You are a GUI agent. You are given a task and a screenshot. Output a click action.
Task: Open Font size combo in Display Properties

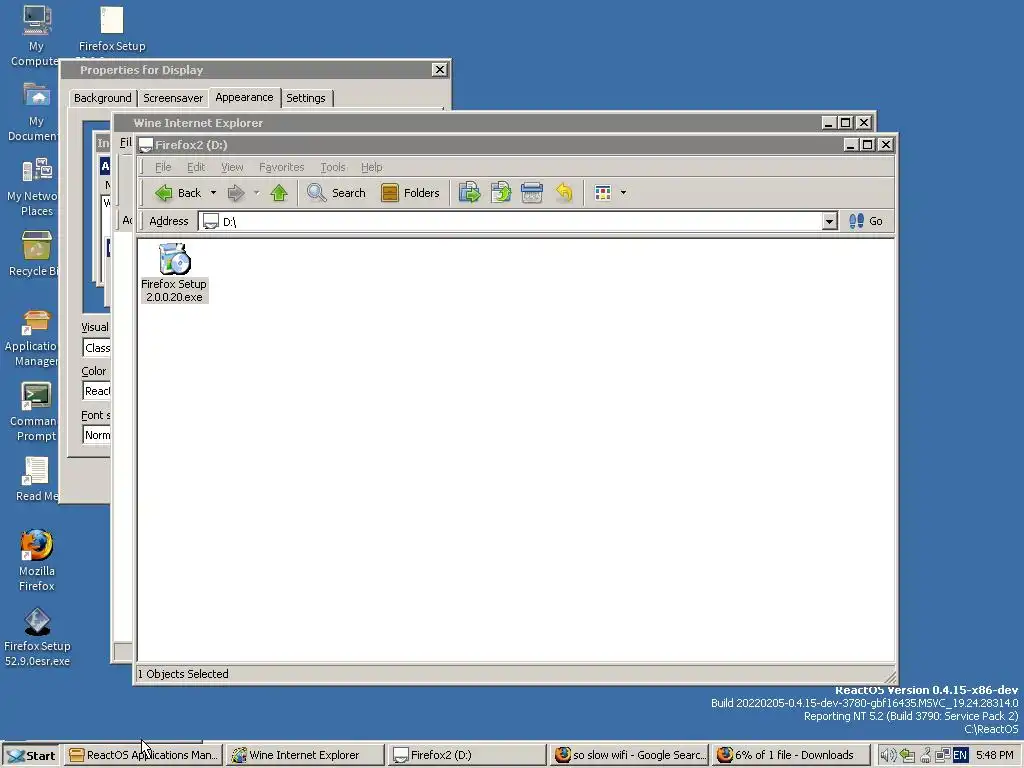[x=97, y=435]
